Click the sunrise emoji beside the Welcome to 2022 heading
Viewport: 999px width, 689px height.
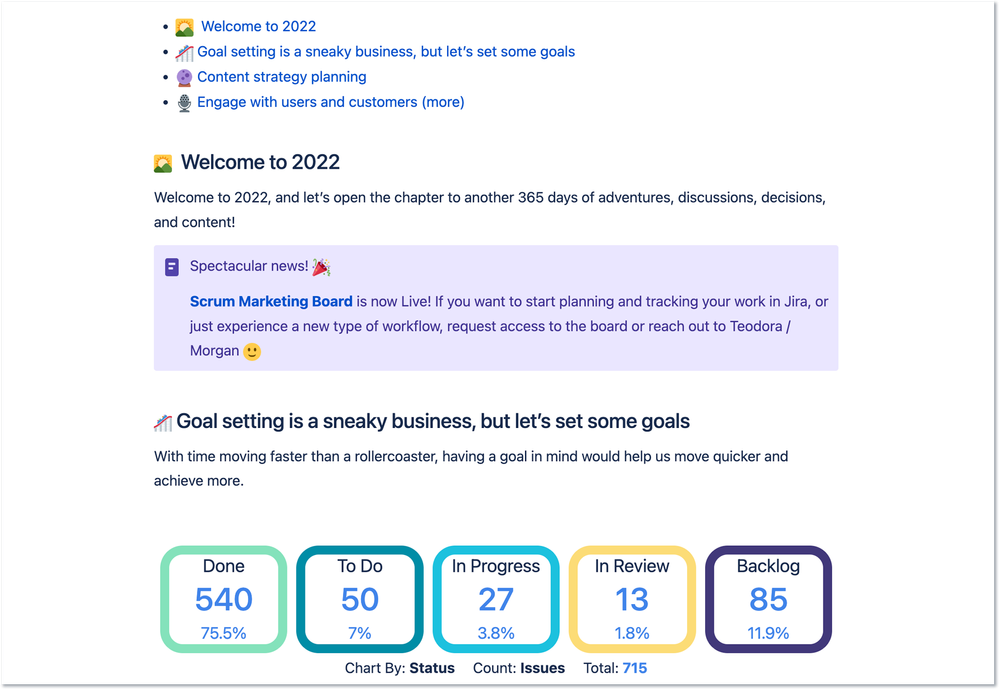click(164, 161)
